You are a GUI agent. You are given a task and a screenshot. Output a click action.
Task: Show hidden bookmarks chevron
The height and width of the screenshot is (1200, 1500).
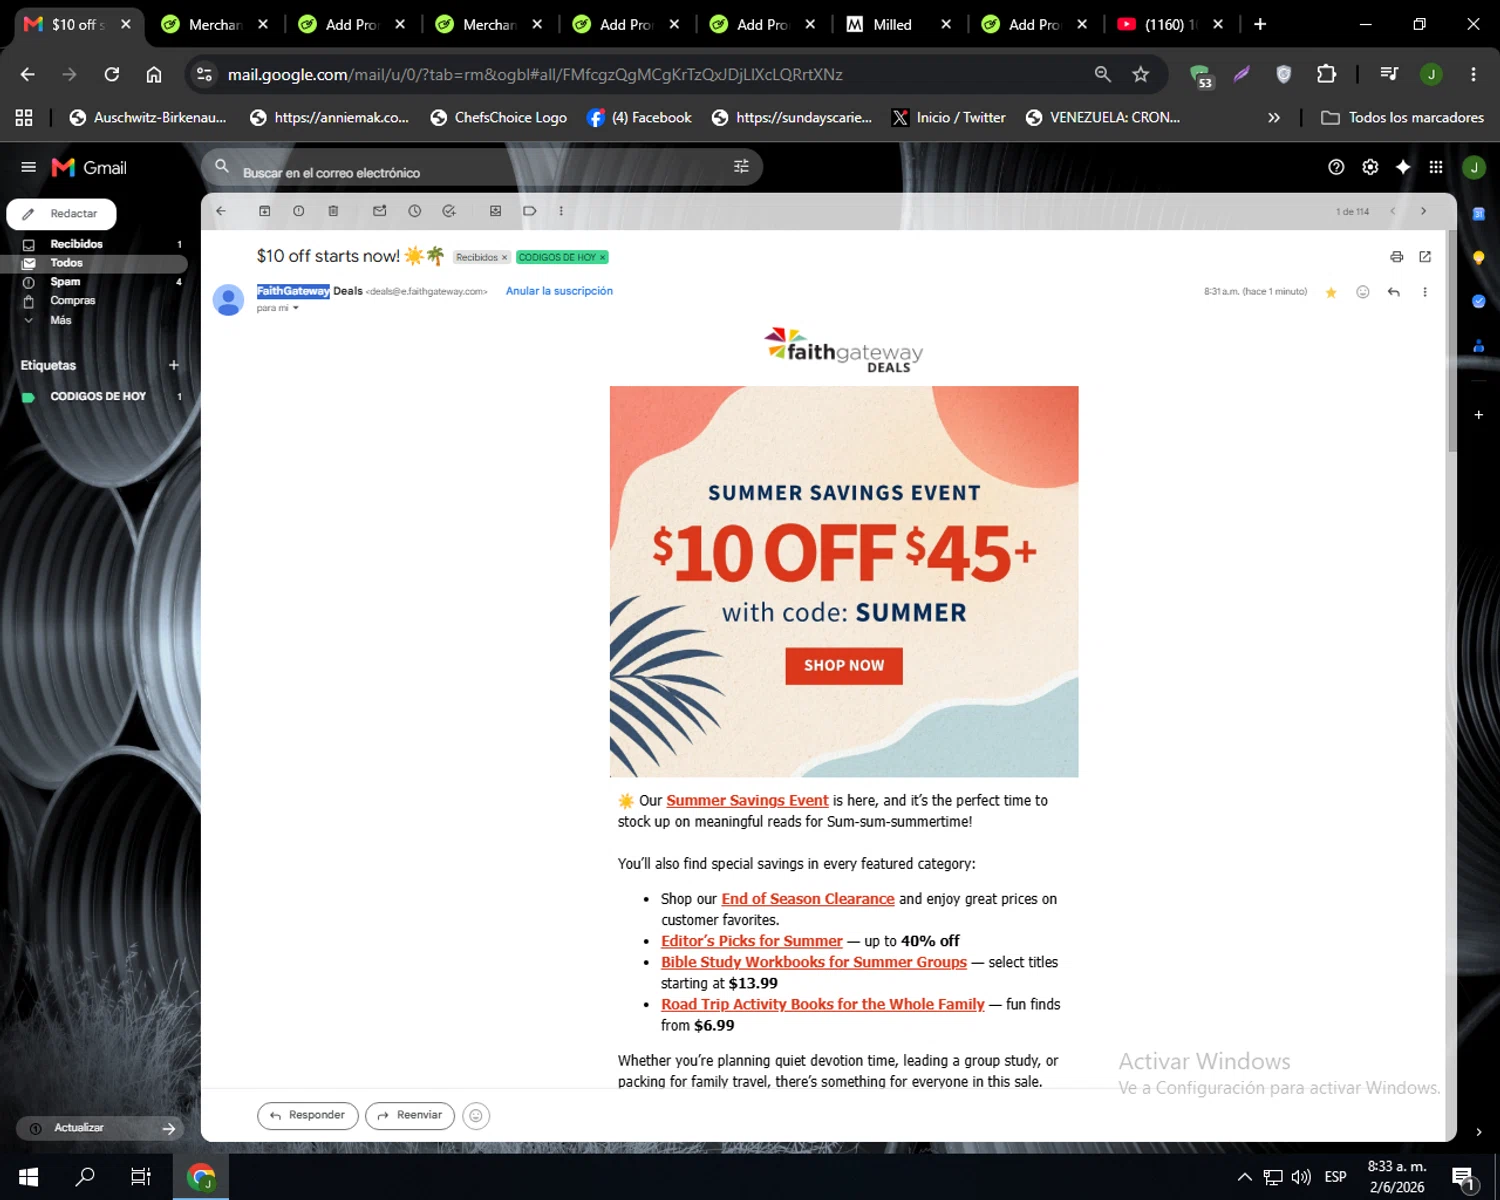1273,117
